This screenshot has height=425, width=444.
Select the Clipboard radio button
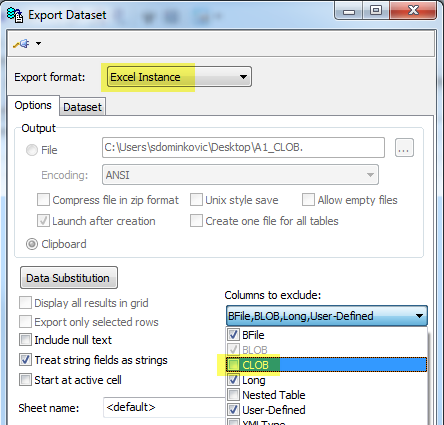click(32, 244)
